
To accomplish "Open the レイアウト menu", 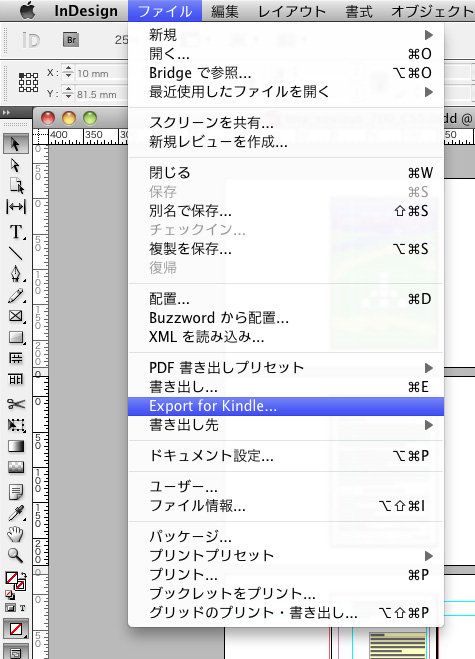I will pyautogui.click(x=292, y=11).
